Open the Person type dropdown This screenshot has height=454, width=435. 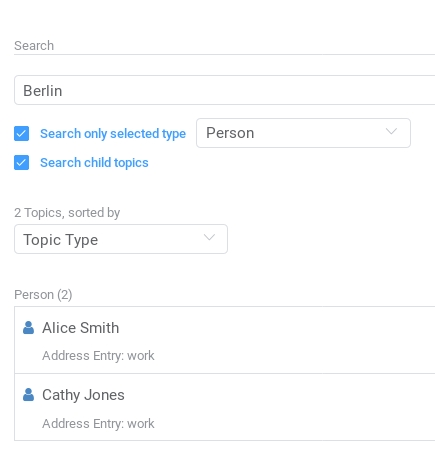click(303, 133)
